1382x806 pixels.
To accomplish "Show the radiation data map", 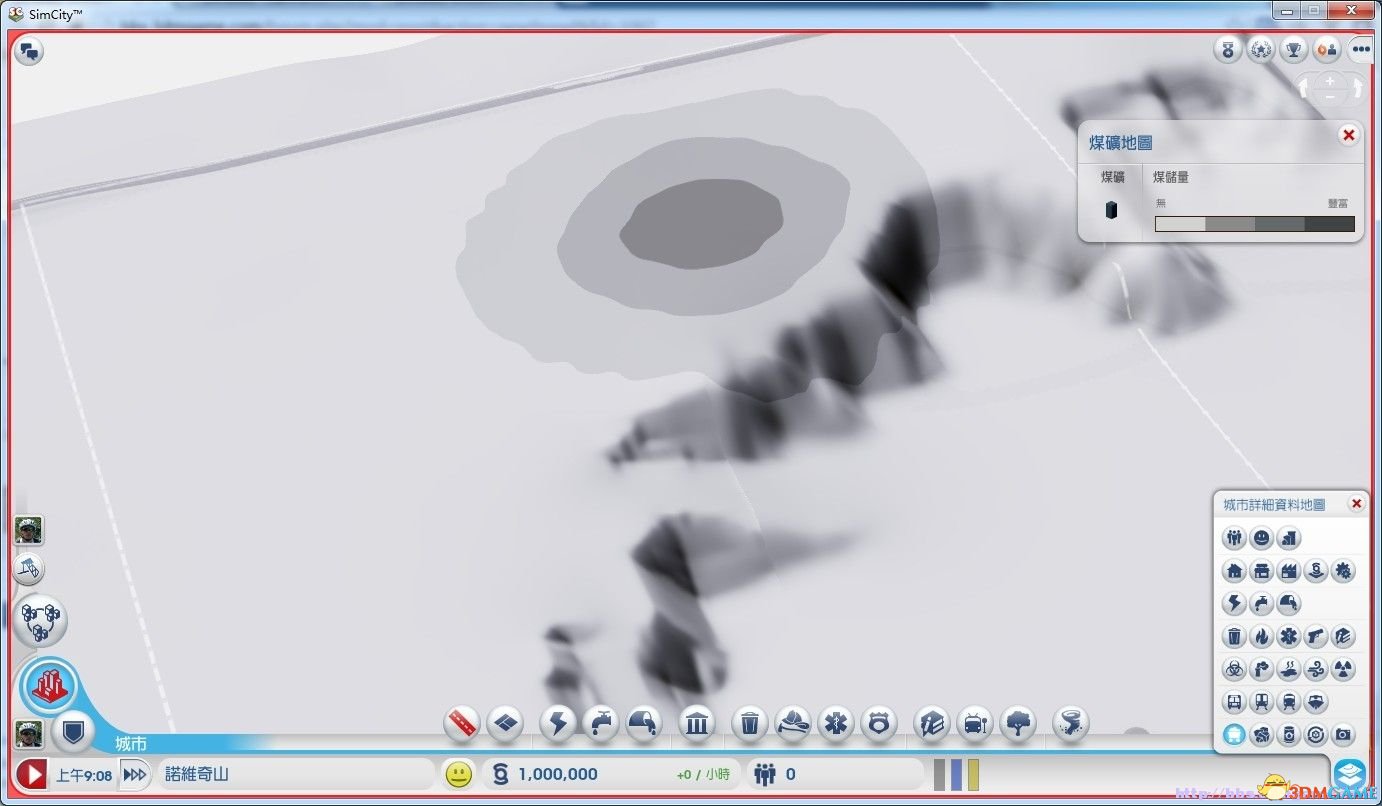I will [1343, 668].
